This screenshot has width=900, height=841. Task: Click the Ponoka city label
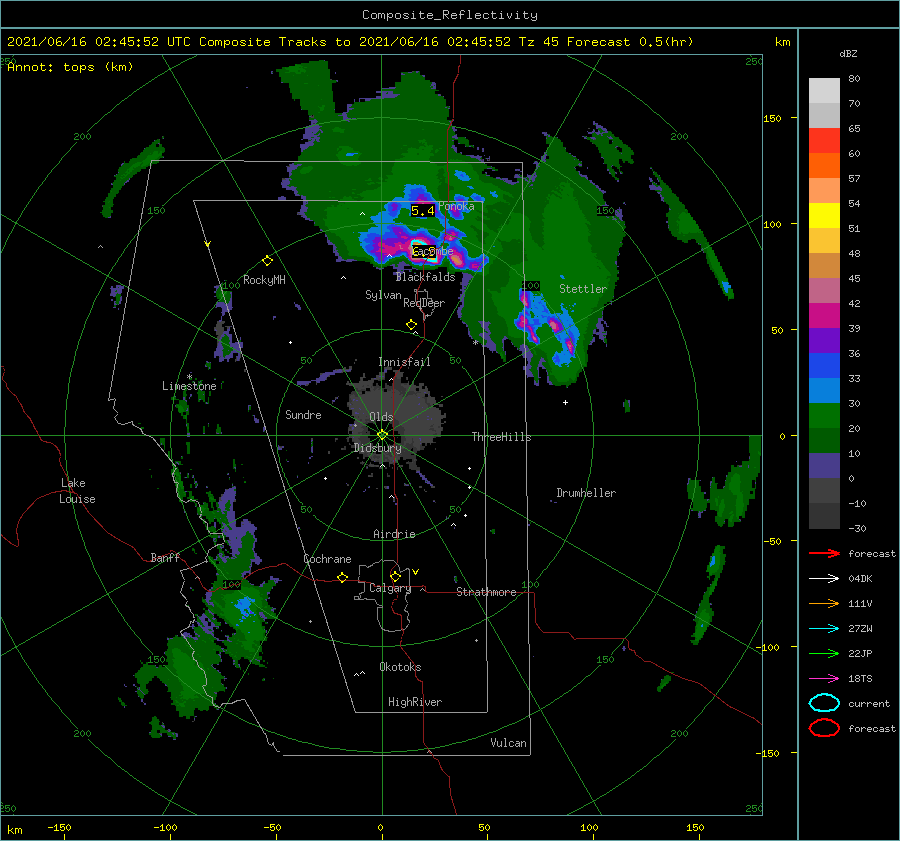[456, 206]
